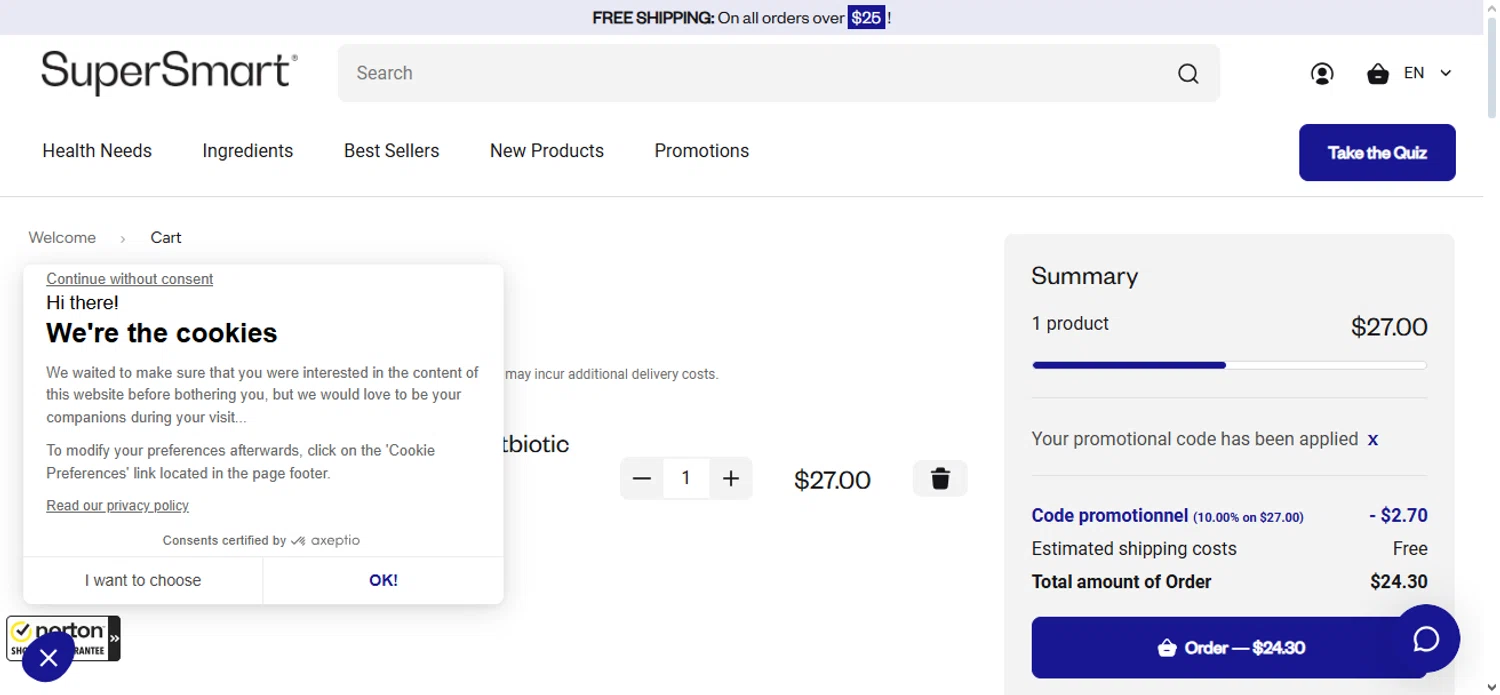This screenshot has height=695, width=1500.
Task: Click the Code promotionnel label
Action: coord(1110,516)
